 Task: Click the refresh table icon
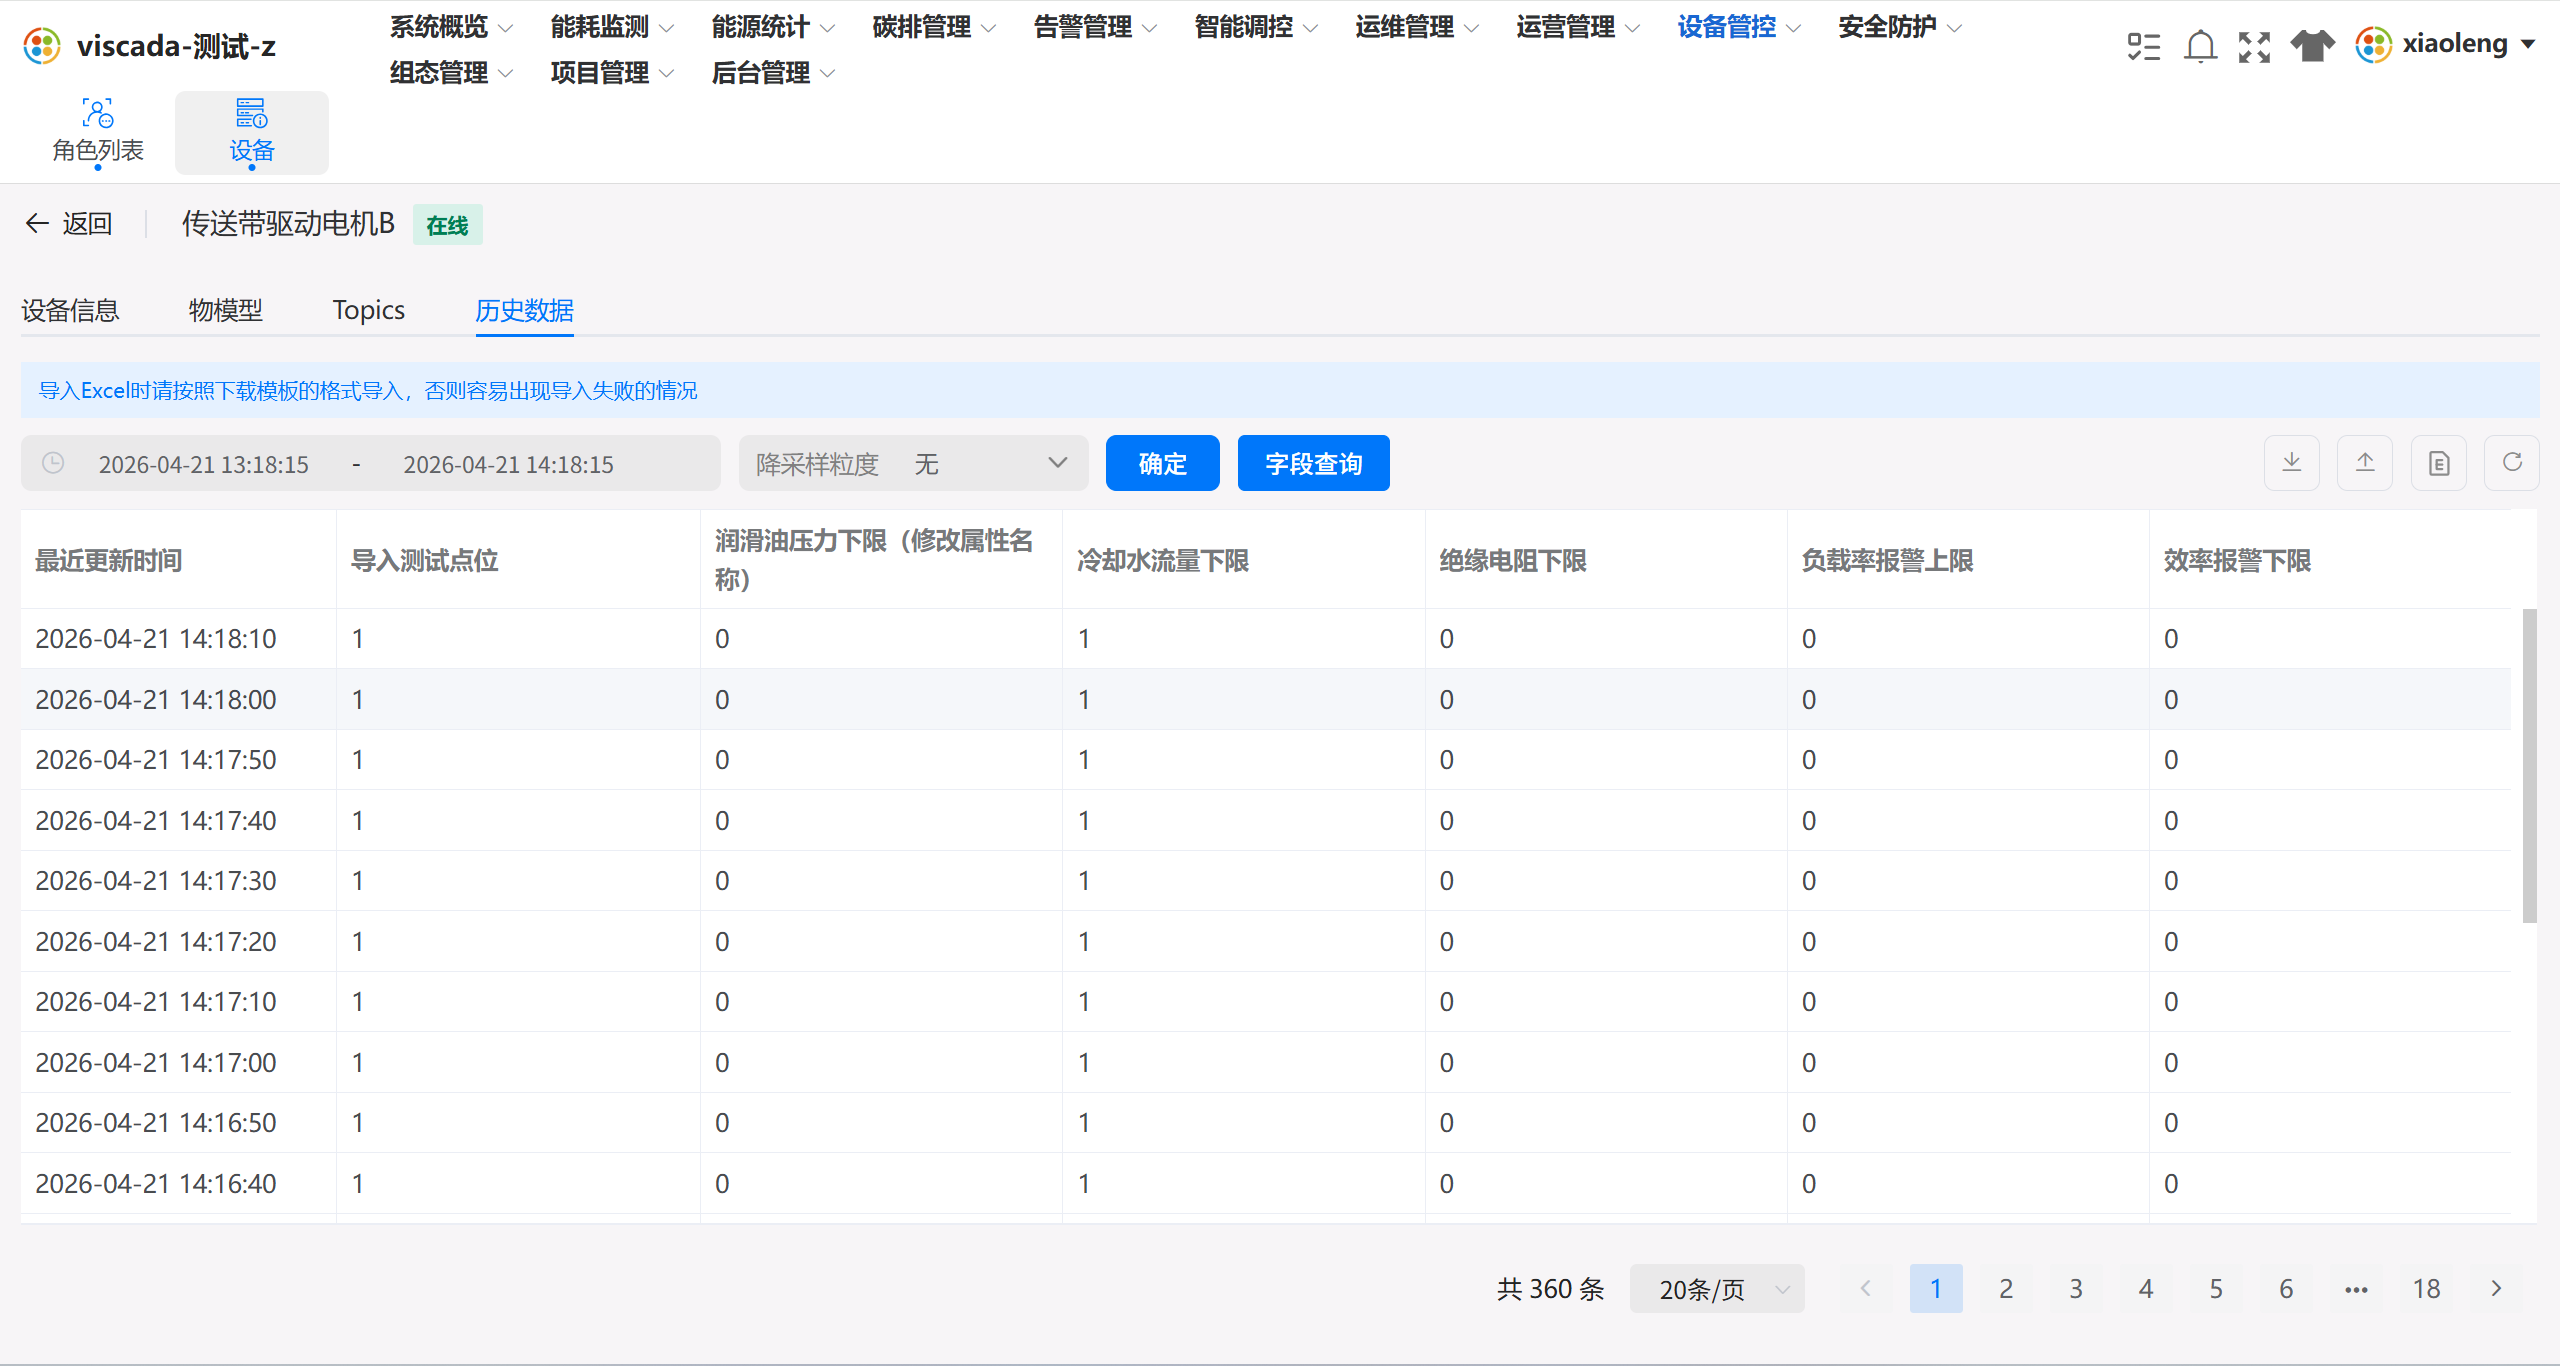[2512, 463]
